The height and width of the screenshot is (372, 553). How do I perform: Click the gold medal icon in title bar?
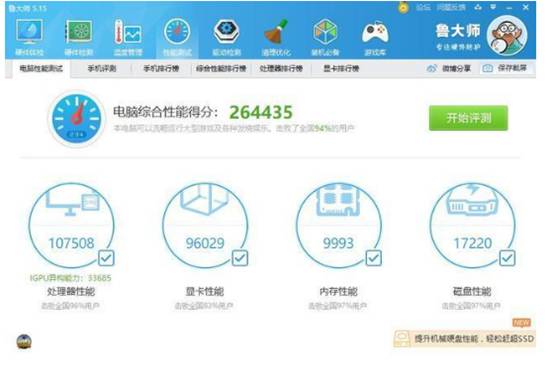403,7
